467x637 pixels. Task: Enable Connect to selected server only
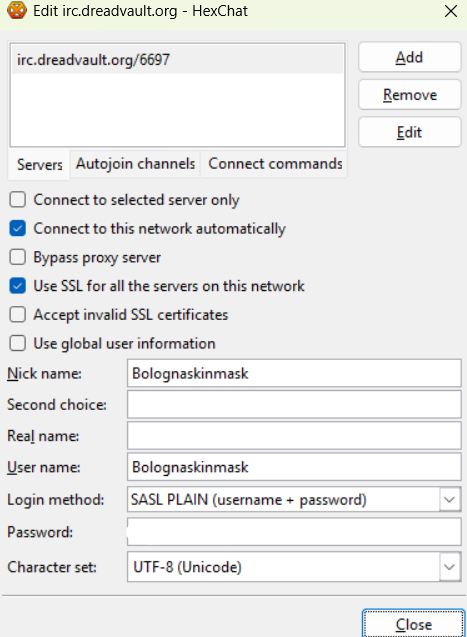coord(17,200)
